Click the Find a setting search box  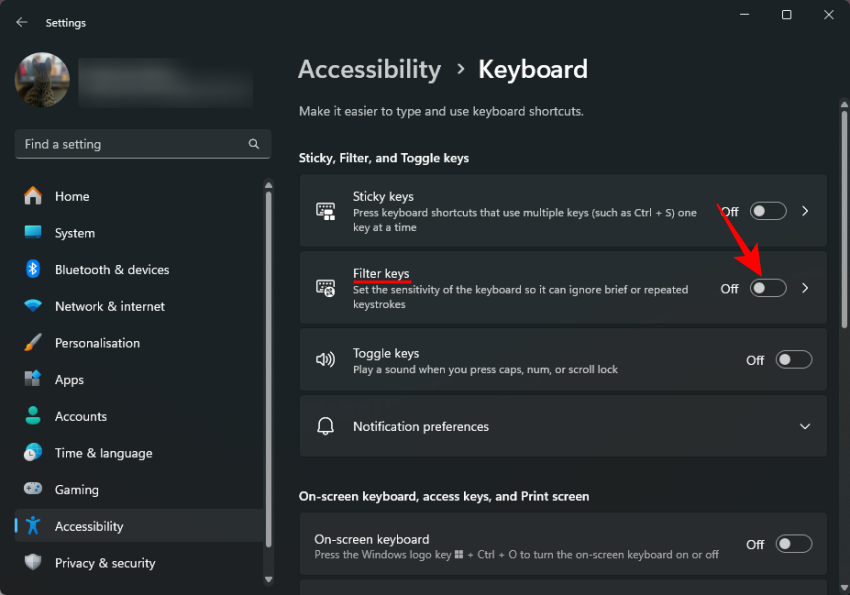(x=142, y=144)
